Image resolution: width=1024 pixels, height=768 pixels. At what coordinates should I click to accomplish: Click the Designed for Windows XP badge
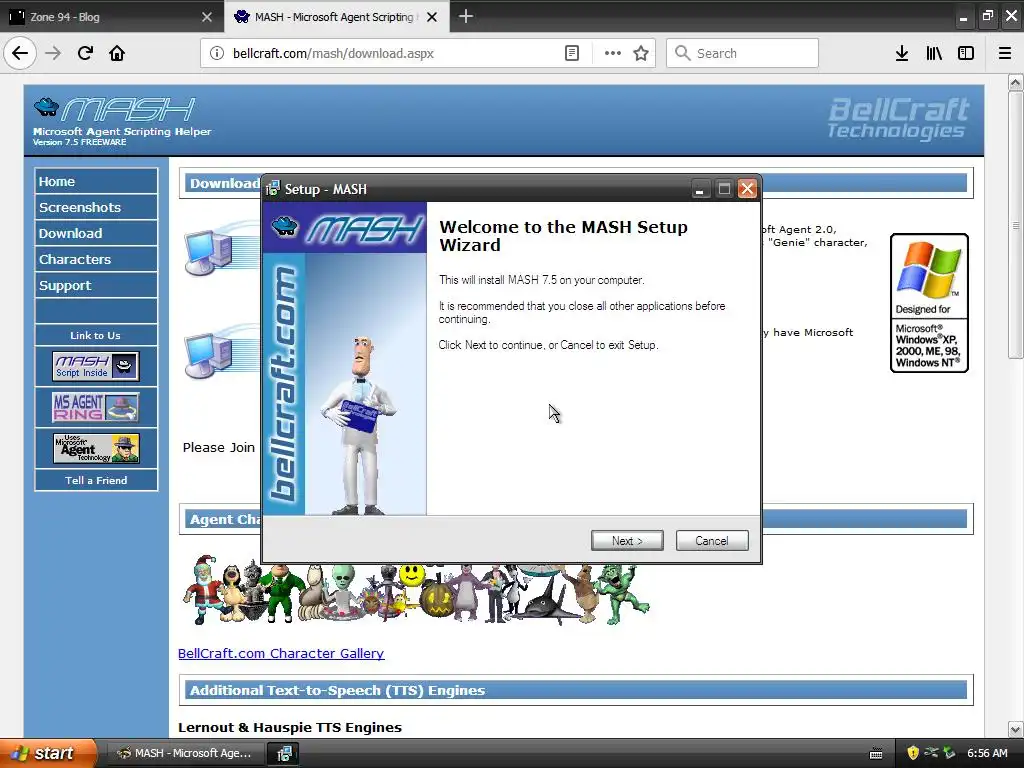929,303
